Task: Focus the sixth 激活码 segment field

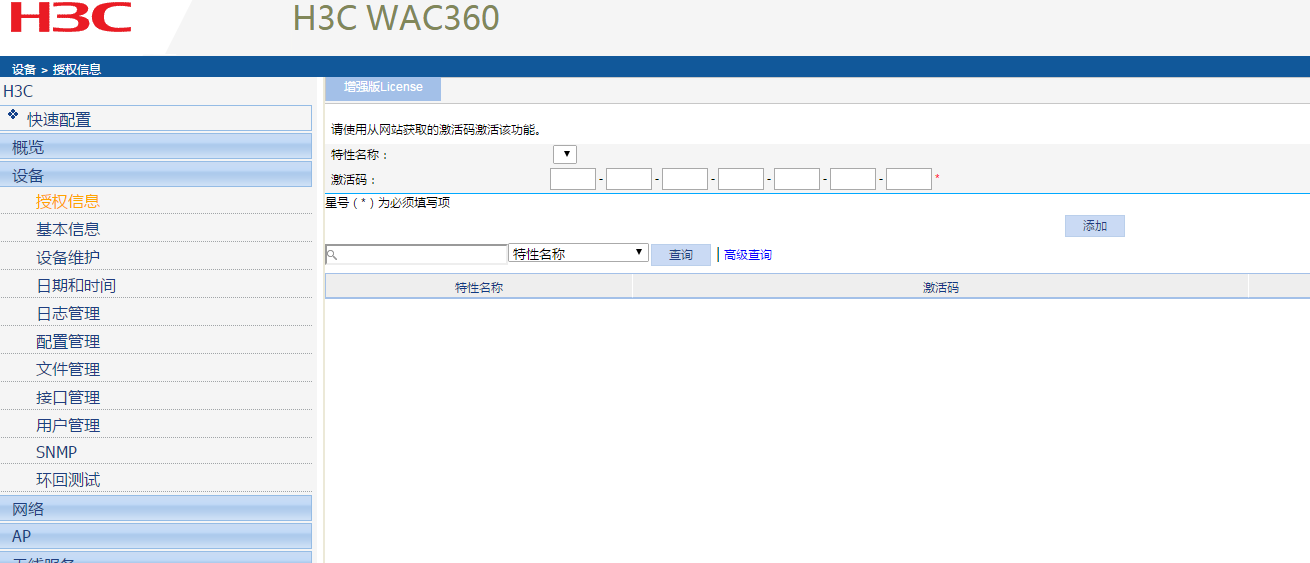Action: tap(853, 179)
